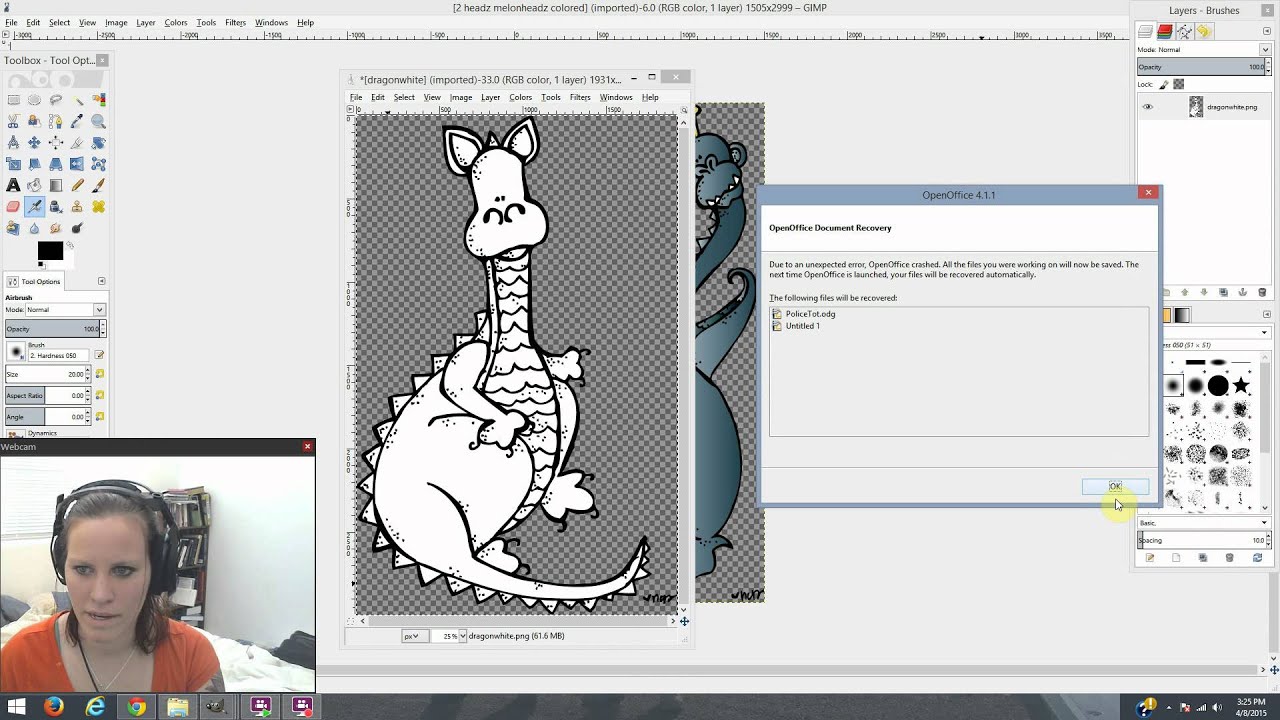Toggle visibility eye of dragonwhite.png layer
1280x720 pixels.
click(x=1147, y=107)
